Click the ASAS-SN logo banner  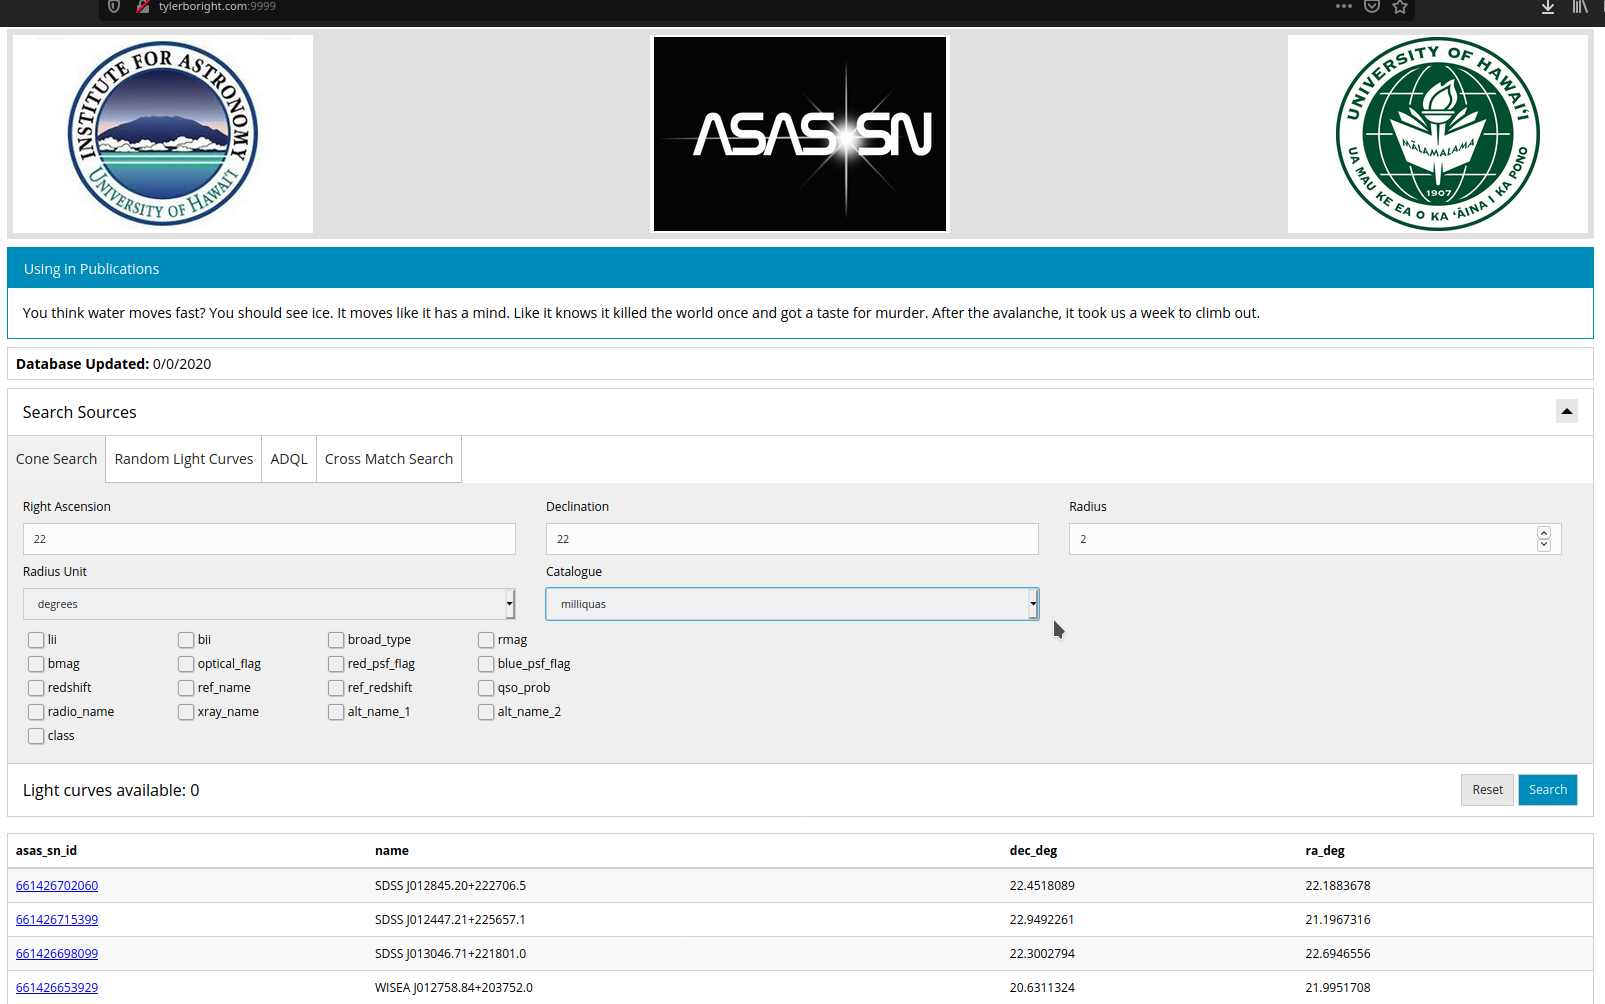point(799,133)
